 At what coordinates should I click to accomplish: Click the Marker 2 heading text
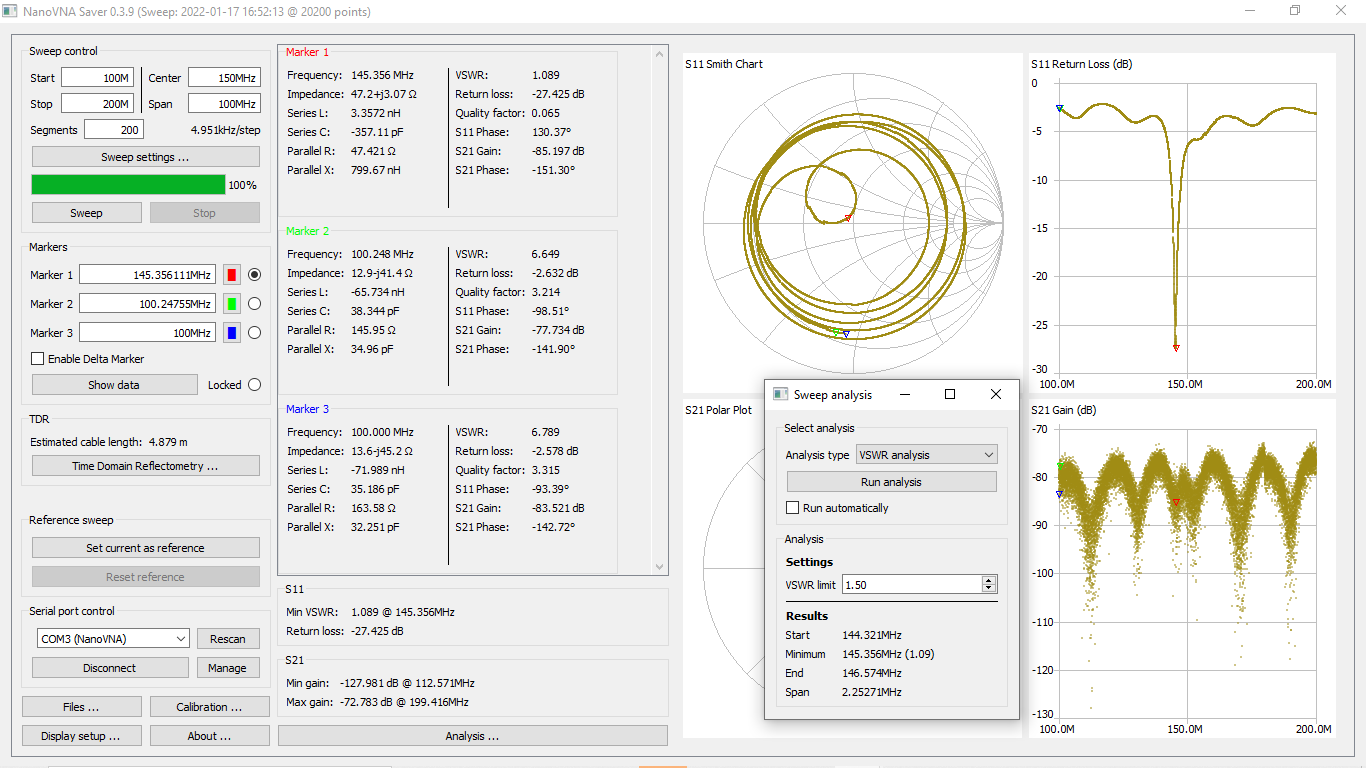tap(307, 231)
